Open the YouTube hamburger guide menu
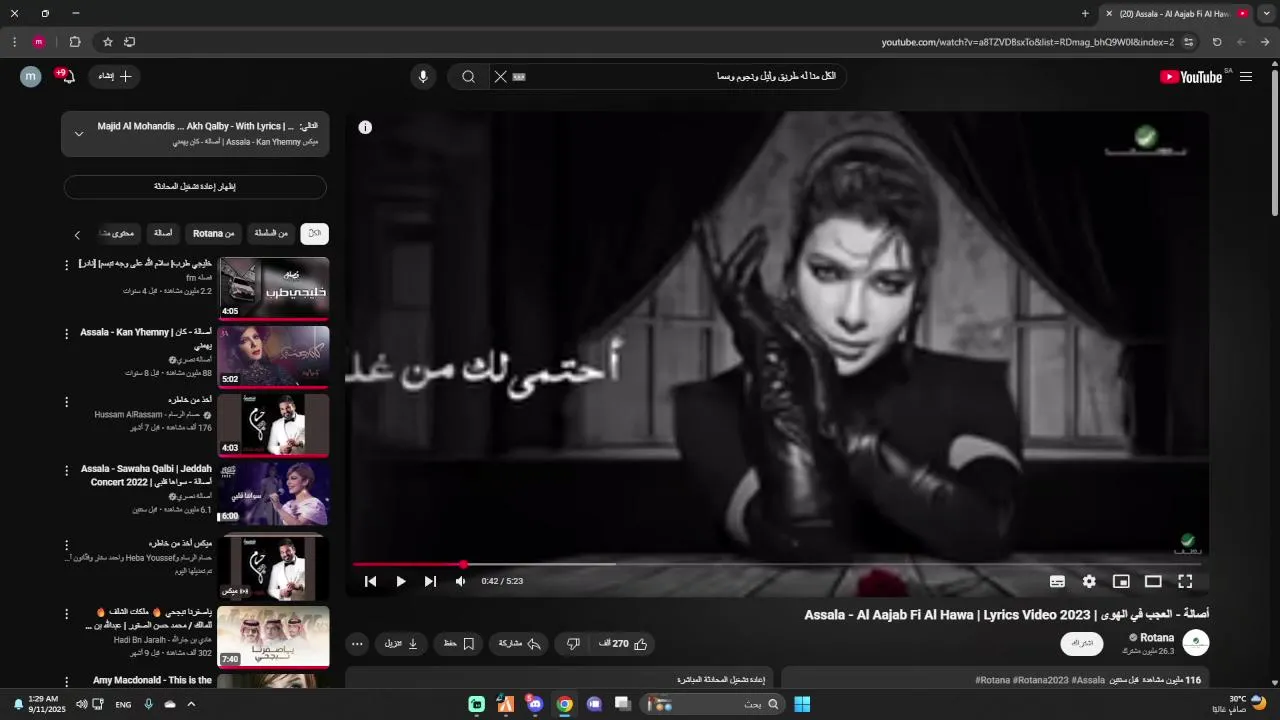The image size is (1280, 720). click(1246, 77)
